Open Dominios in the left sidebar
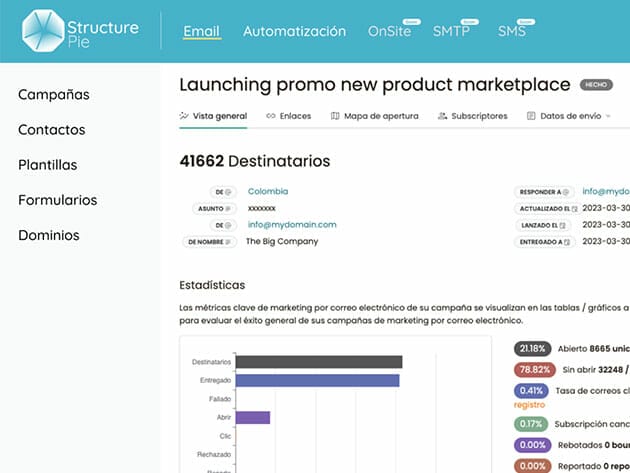This screenshot has width=630, height=473. (x=49, y=235)
